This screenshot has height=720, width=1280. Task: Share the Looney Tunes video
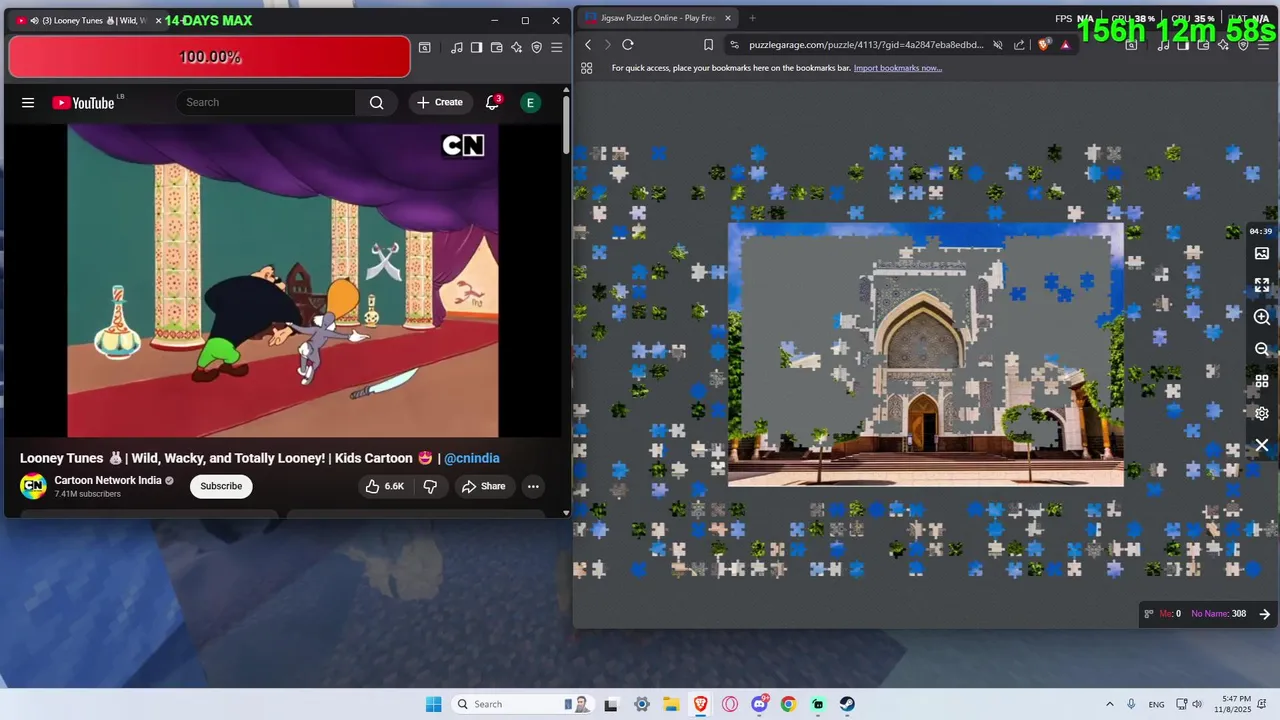pyautogui.click(x=483, y=486)
